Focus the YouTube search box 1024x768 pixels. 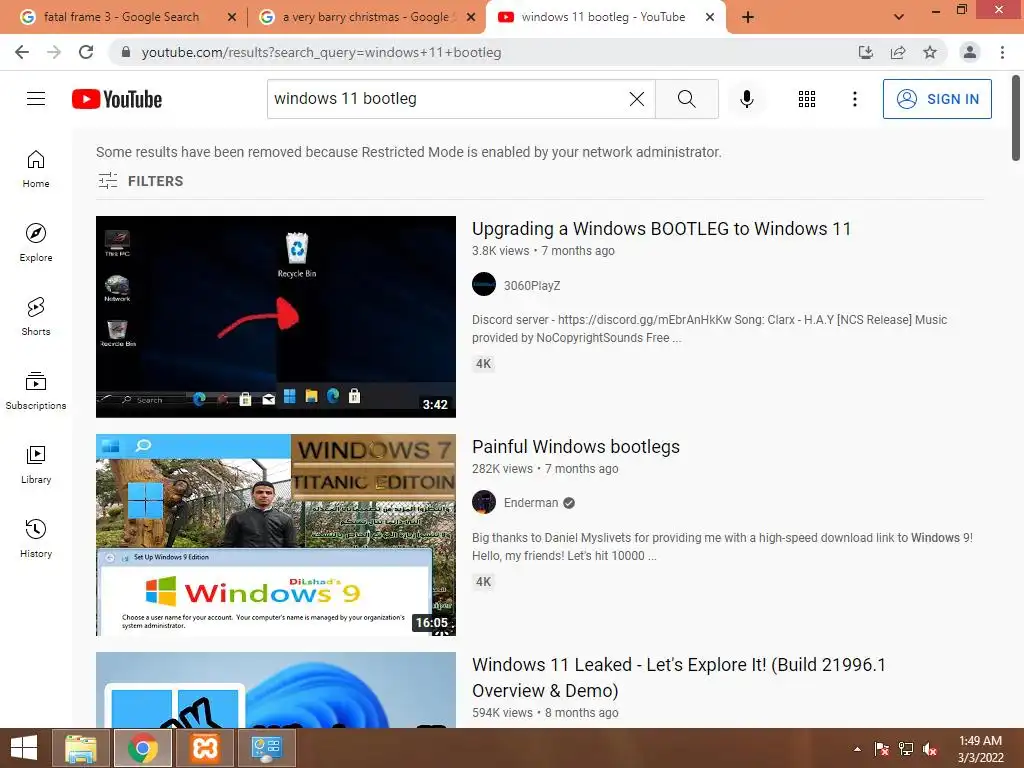point(447,99)
